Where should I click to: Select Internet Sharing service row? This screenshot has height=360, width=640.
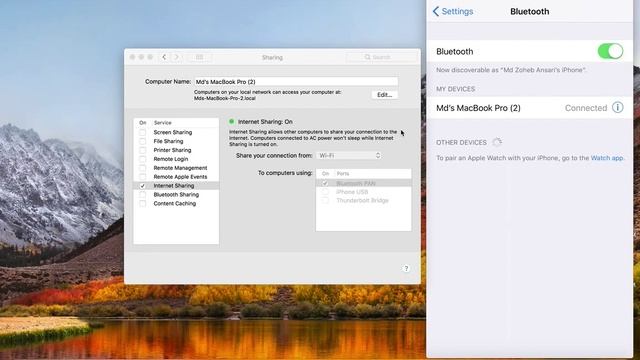point(176,186)
